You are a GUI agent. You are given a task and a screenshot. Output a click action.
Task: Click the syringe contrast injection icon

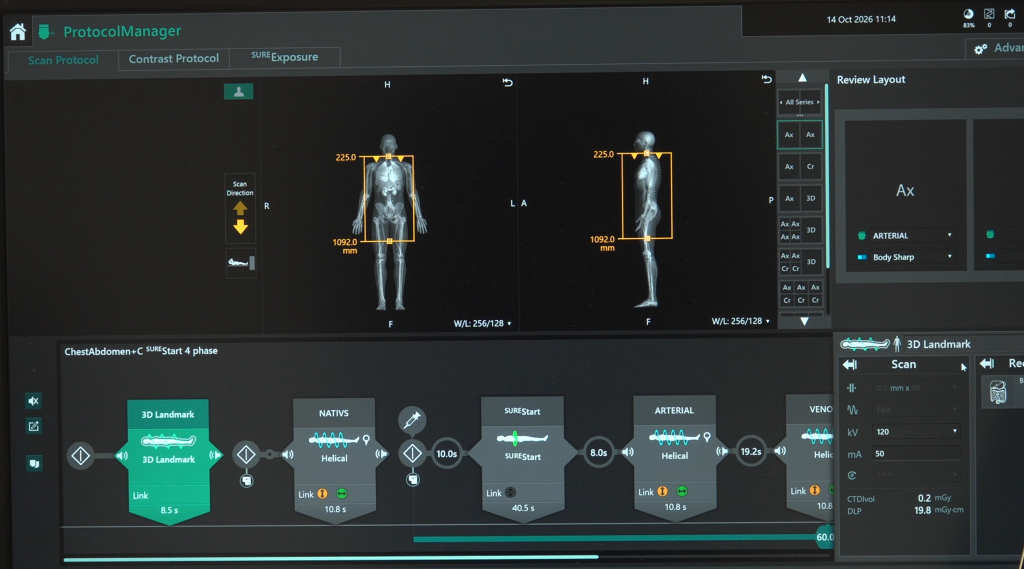coord(412,420)
